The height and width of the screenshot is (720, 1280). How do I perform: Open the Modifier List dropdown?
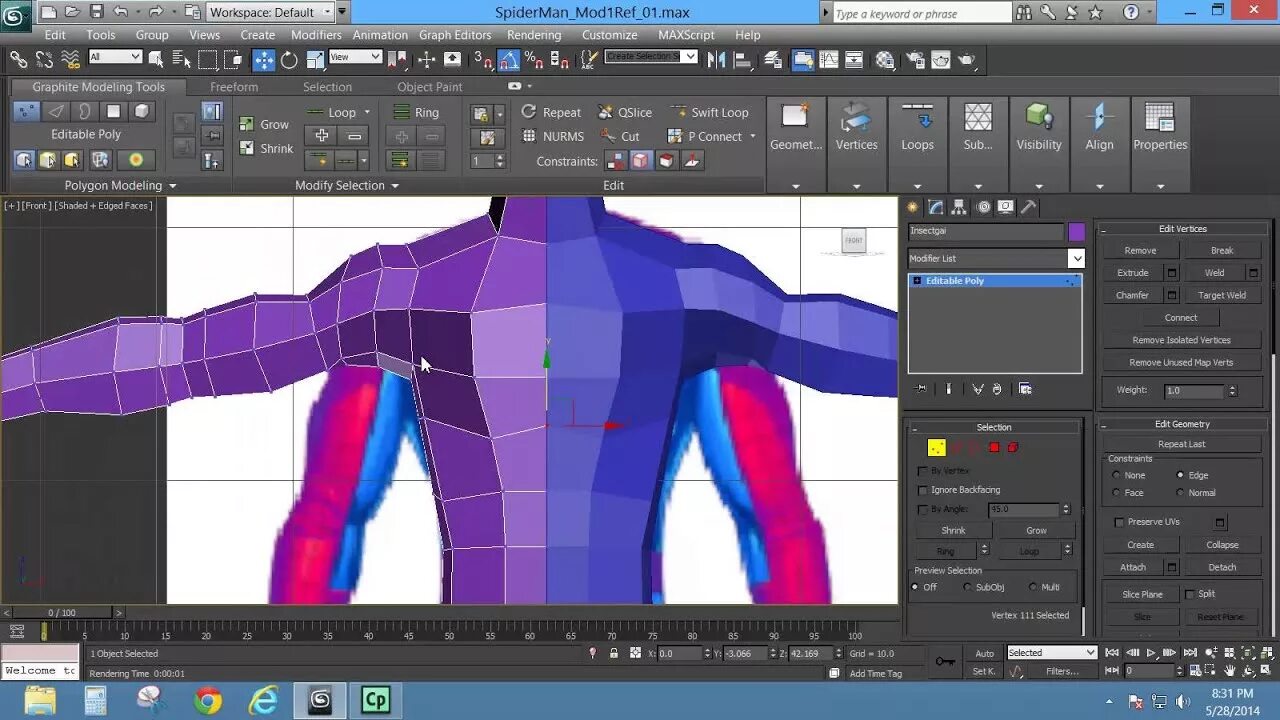click(1076, 258)
